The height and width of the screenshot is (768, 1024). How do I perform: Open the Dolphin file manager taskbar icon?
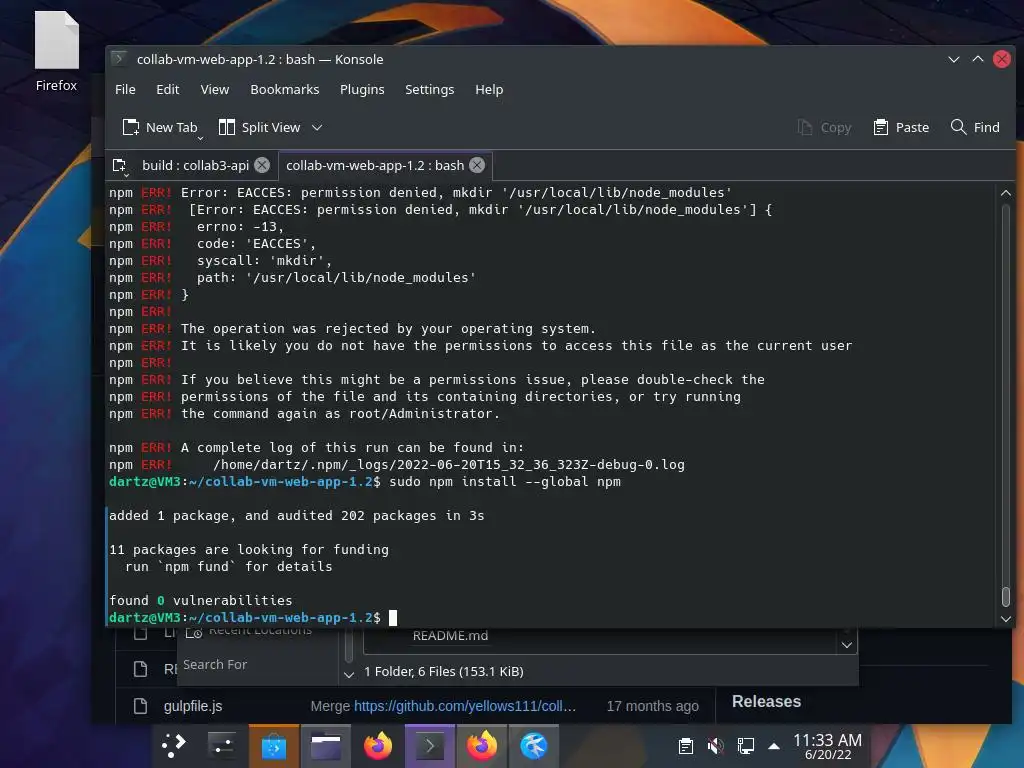click(325, 745)
